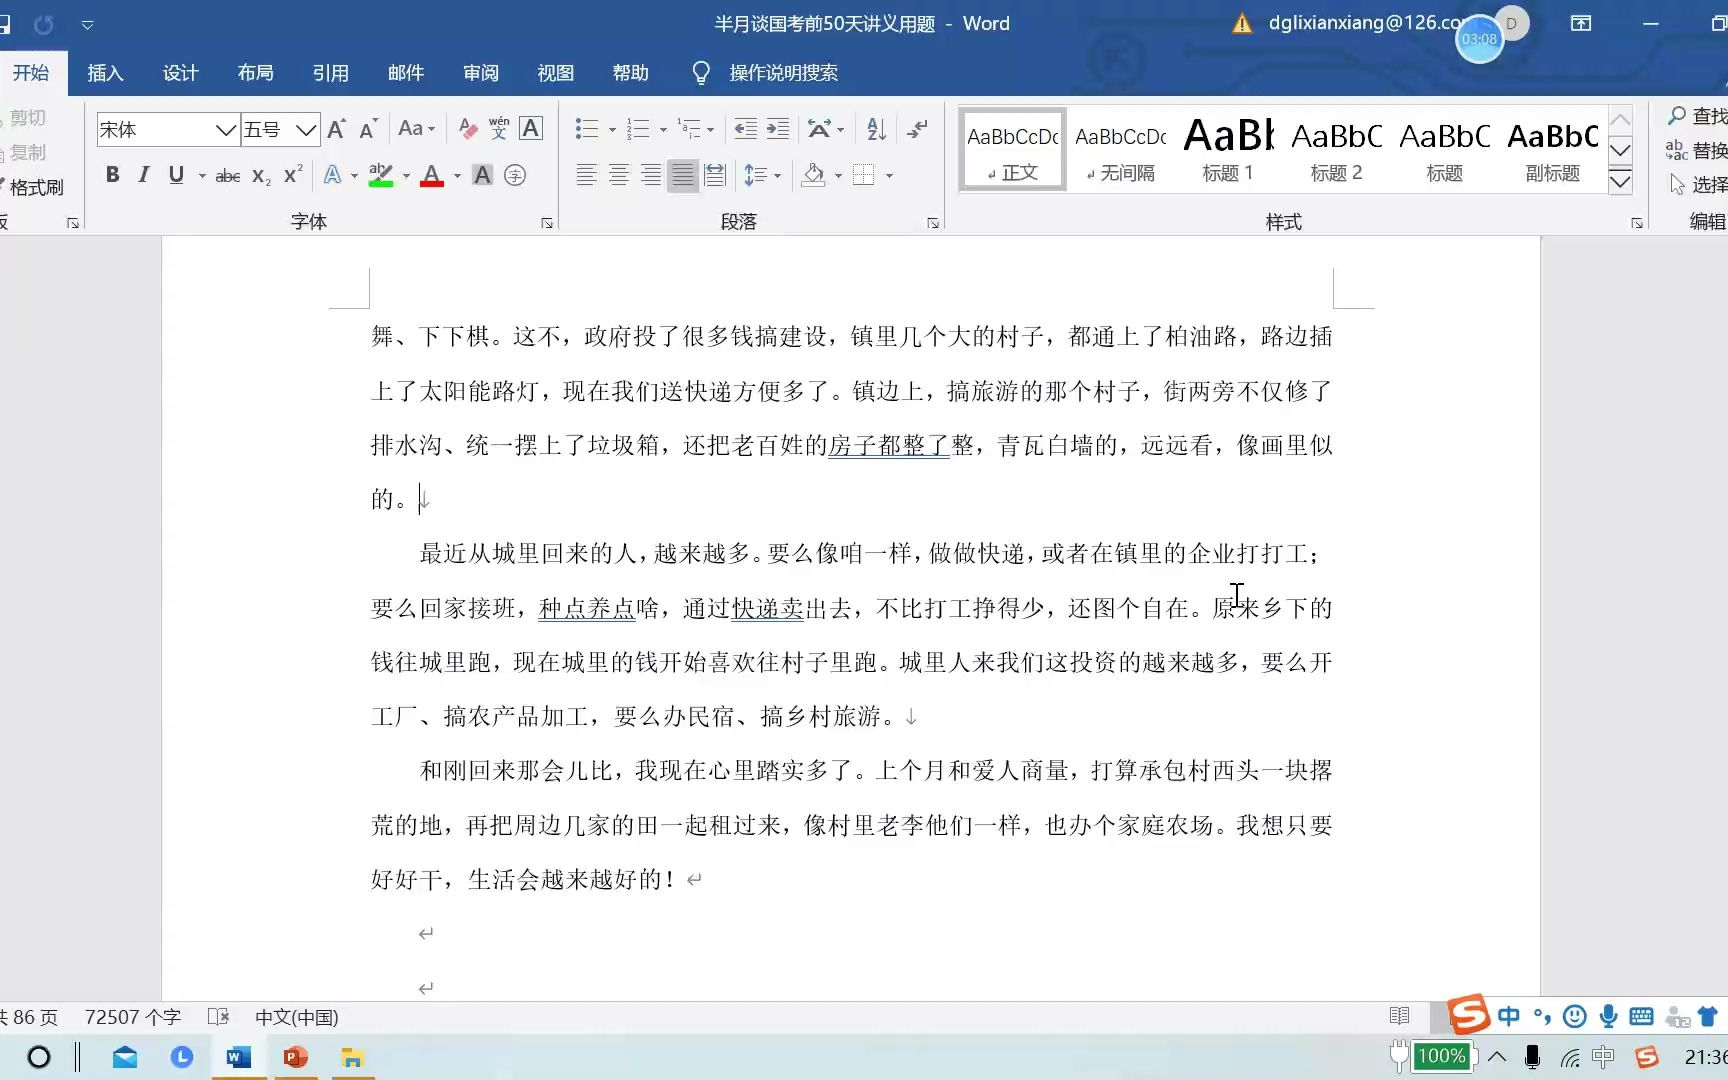The image size is (1728, 1080).
Task: Toggle strikethrough formatting
Action: coord(228,176)
